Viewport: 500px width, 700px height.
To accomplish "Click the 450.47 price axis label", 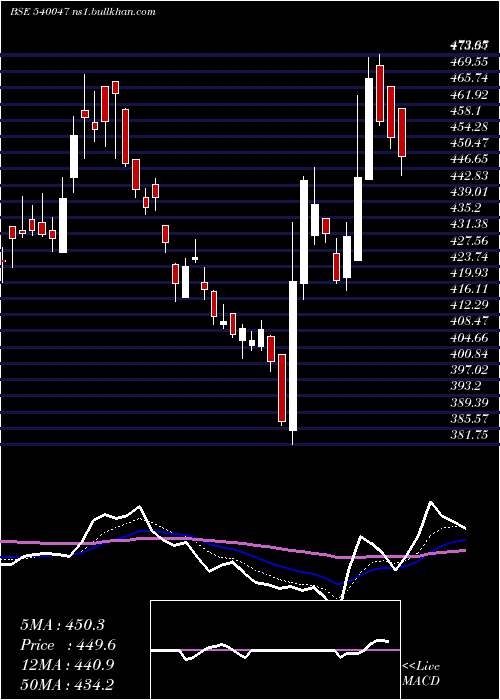I will tap(469, 143).
